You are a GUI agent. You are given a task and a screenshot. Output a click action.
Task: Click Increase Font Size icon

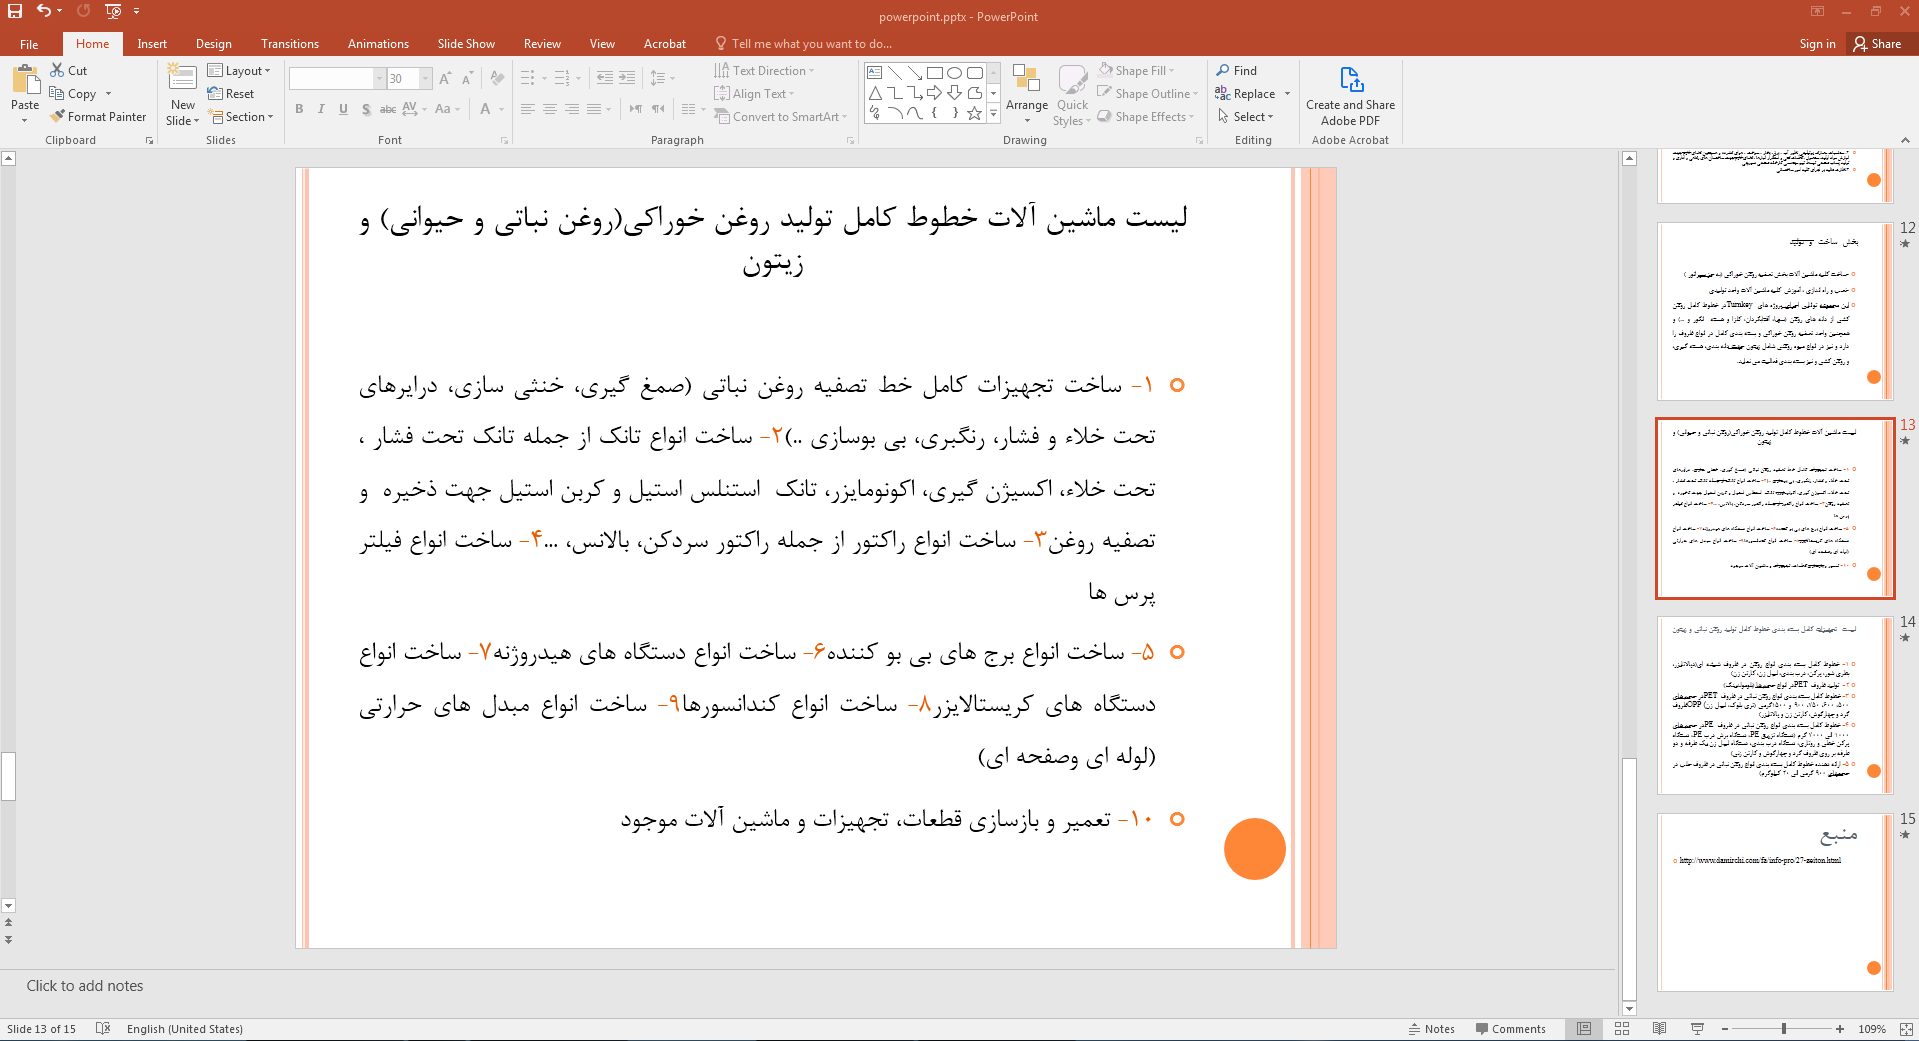[446, 78]
